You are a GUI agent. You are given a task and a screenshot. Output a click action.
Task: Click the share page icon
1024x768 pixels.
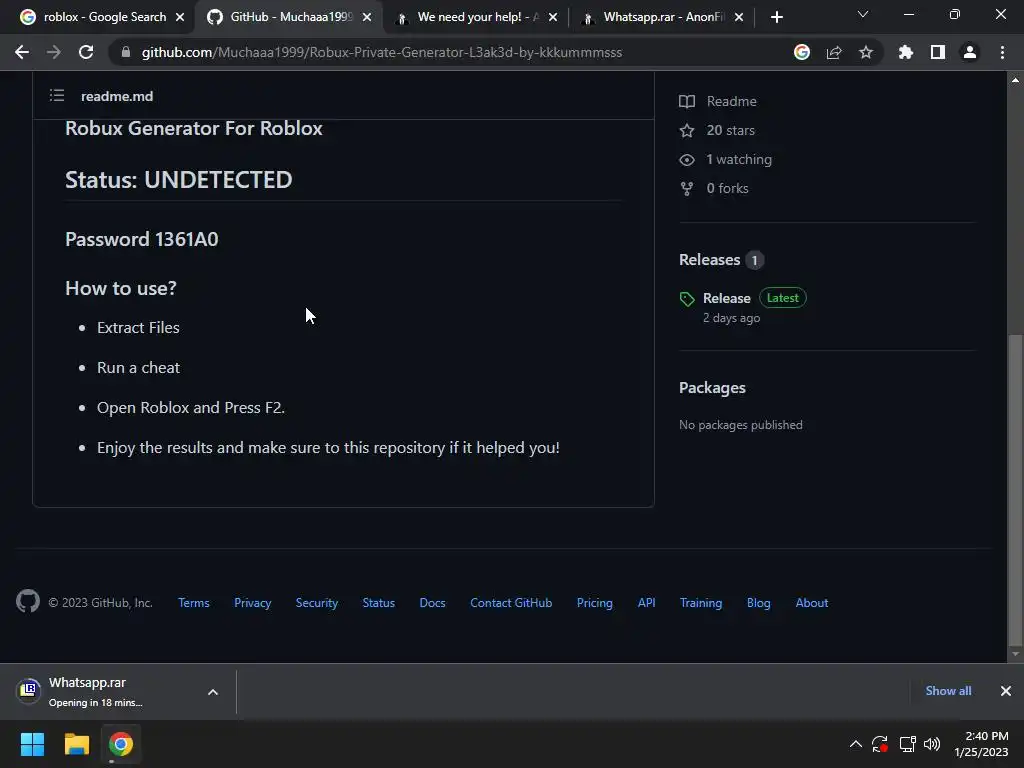(834, 52)
